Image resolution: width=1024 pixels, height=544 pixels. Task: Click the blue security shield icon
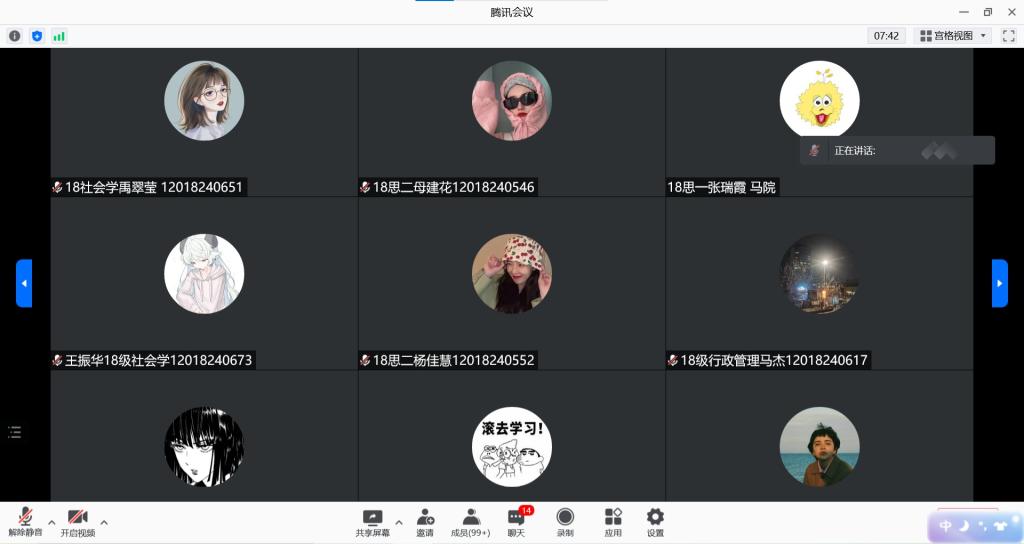pos(37,36)
